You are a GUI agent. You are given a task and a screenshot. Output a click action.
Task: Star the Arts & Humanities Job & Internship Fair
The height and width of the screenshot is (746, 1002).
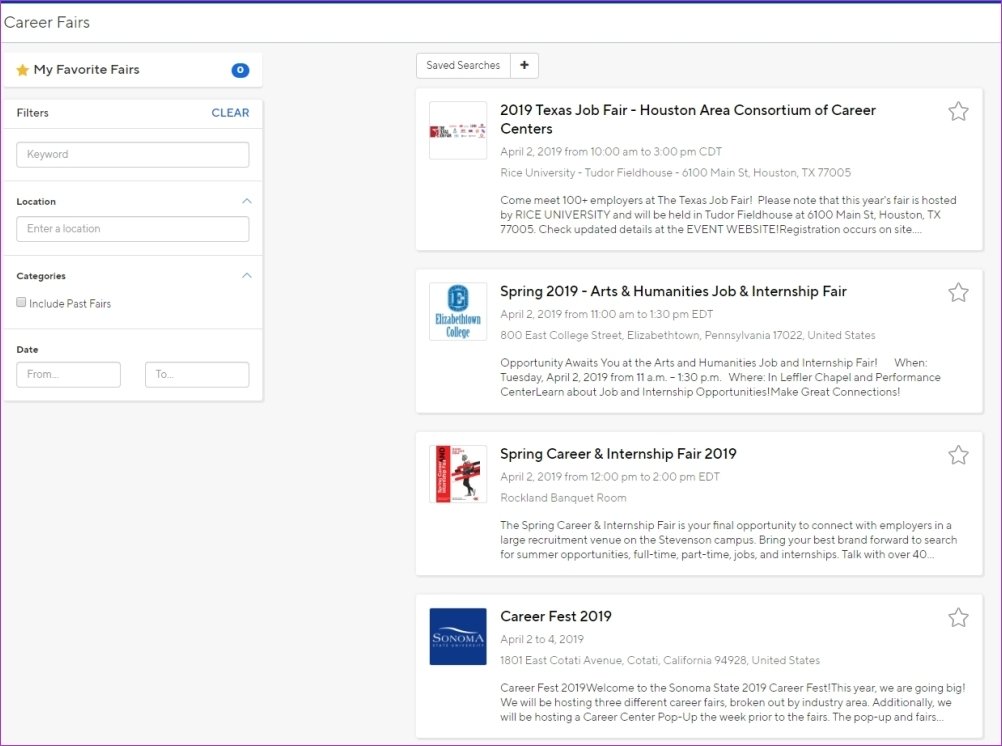[958, 292]
